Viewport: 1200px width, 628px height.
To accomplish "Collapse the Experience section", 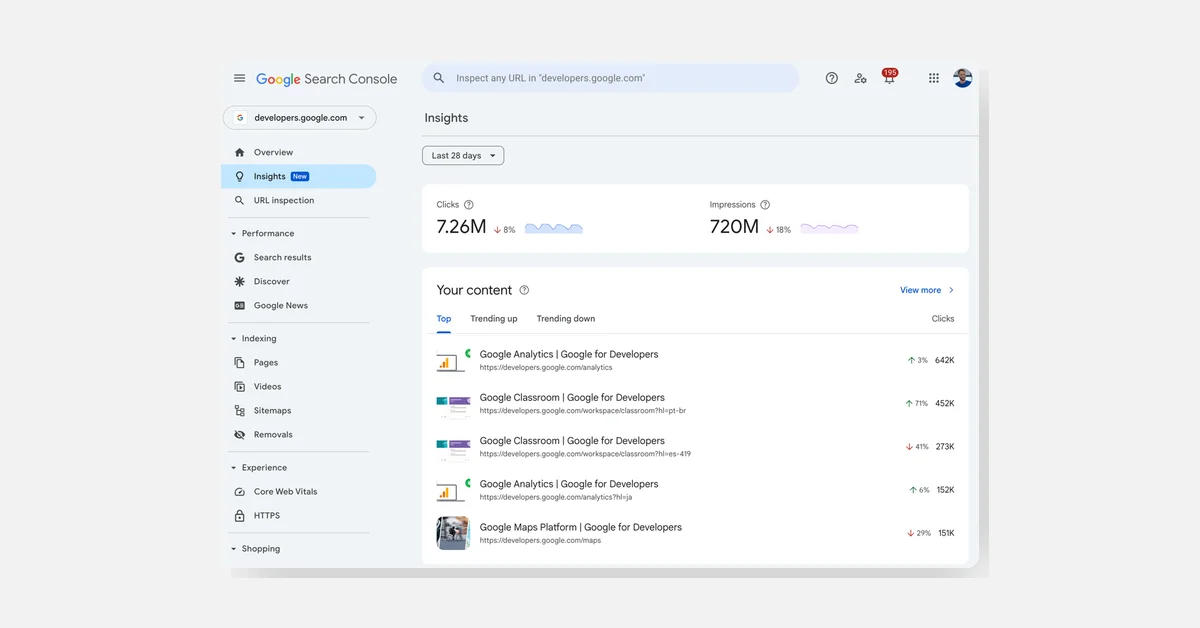I will (234, 468).
